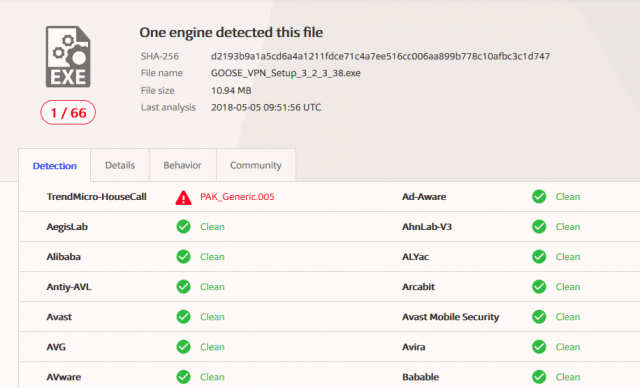This screenshot has width=640, height=388.
Task: Click the 1 / 66 detection score badge
Action: point(68,113)
